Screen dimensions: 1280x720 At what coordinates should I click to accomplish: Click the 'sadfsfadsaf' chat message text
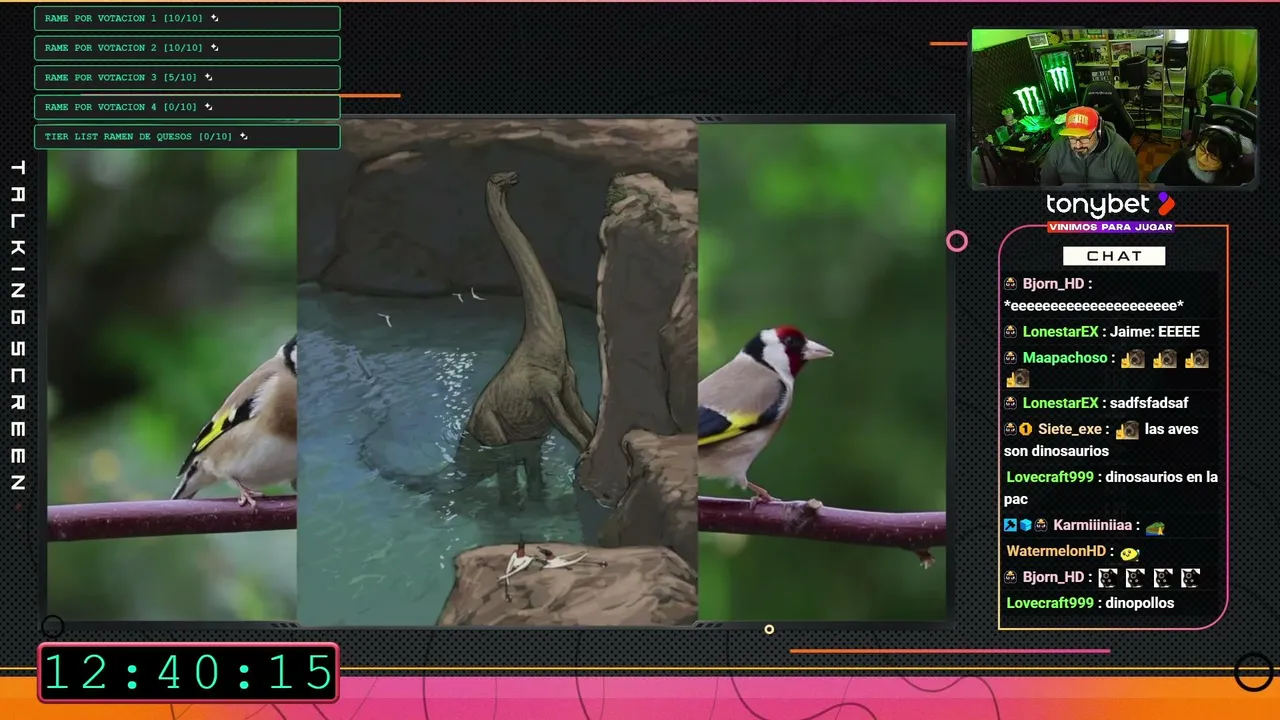(1149, 403)
